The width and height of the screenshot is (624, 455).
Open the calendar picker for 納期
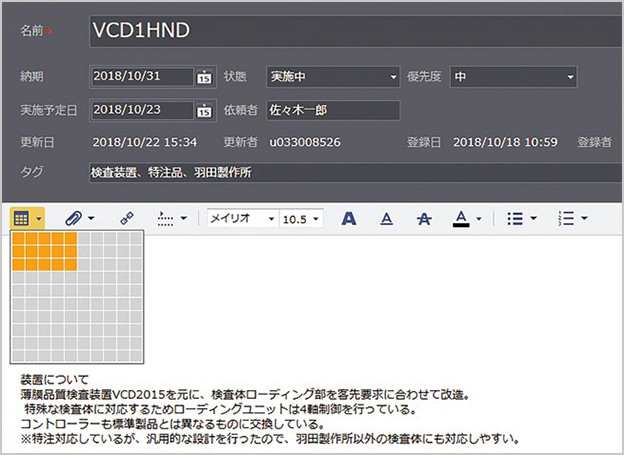204,77
